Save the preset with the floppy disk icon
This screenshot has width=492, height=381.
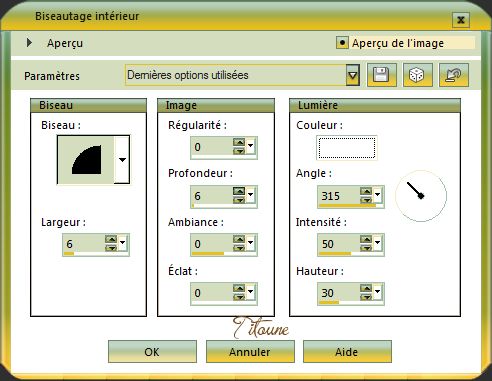(382, 75)
